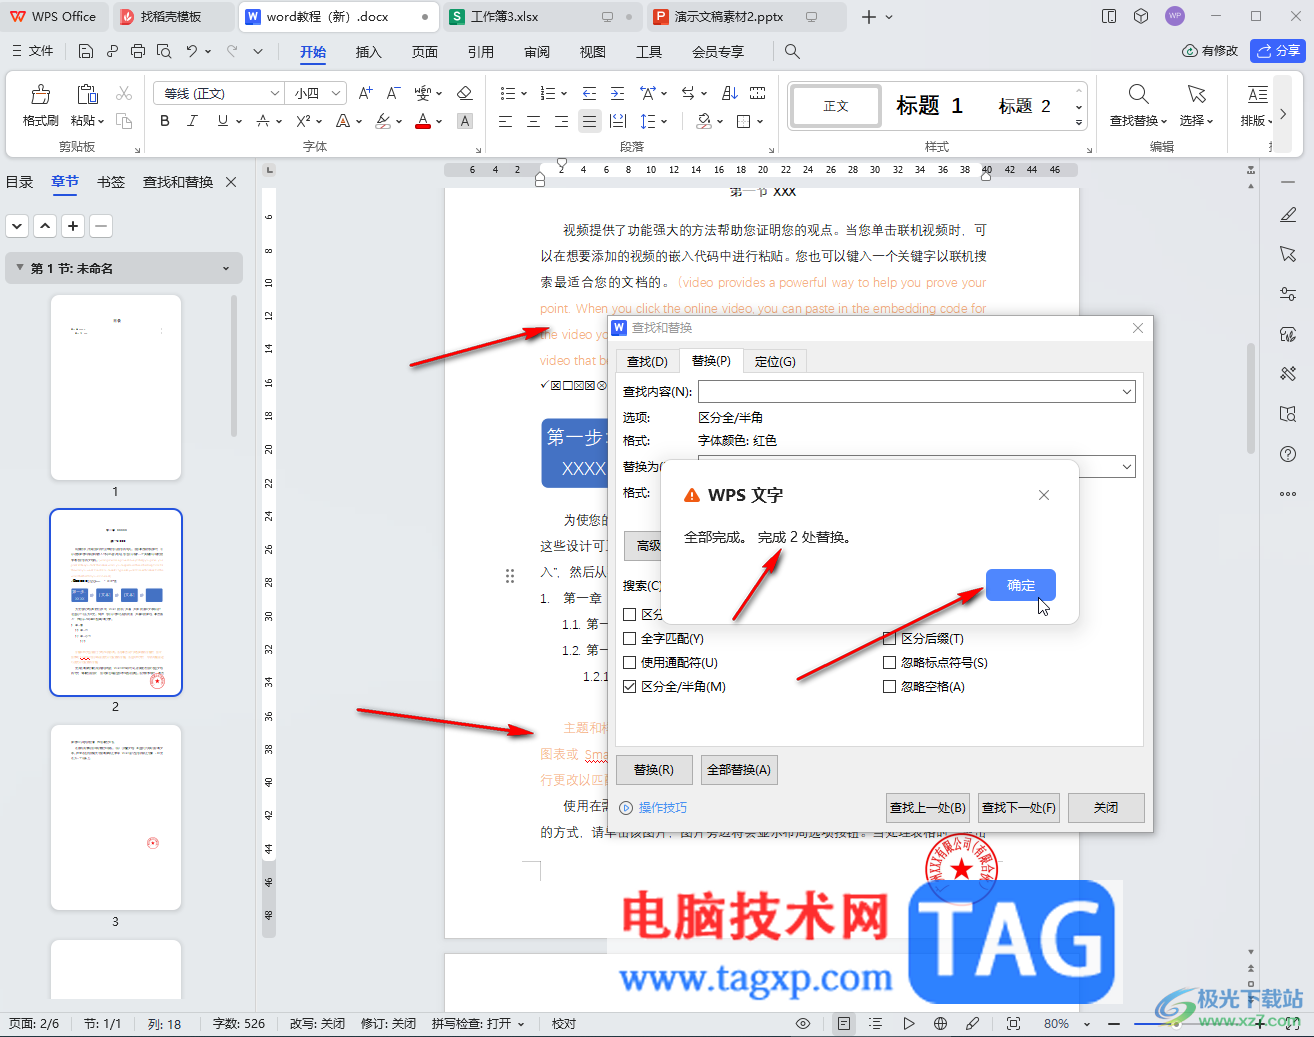Click the 查找下一处(F) button
The image size is (1314, 1037).
pyautogui.click(x=1019, y=808)
